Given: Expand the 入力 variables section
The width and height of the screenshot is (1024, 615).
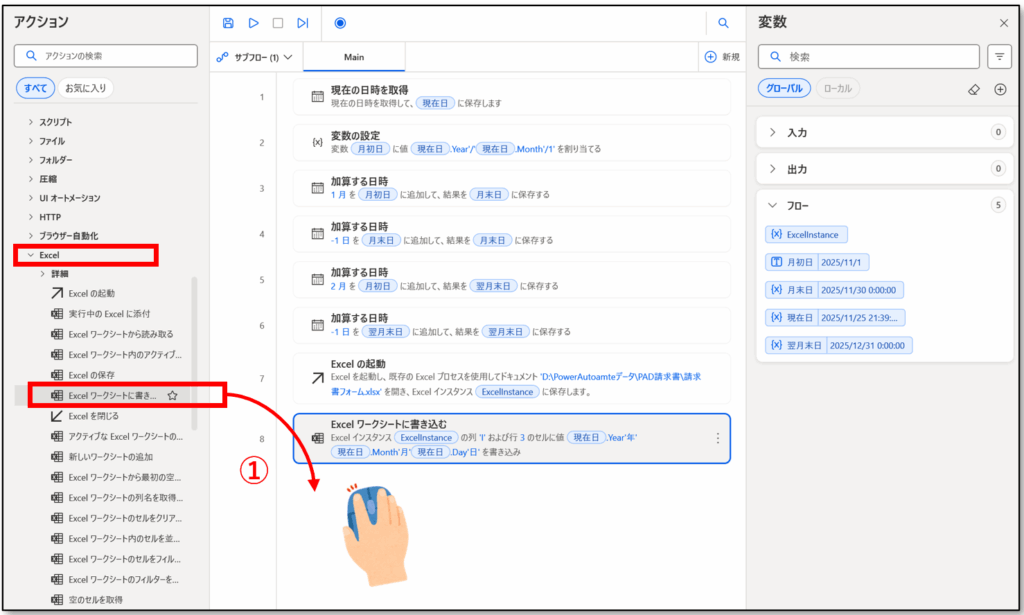Looking at the screenshot, I should (x=772, y=132).
